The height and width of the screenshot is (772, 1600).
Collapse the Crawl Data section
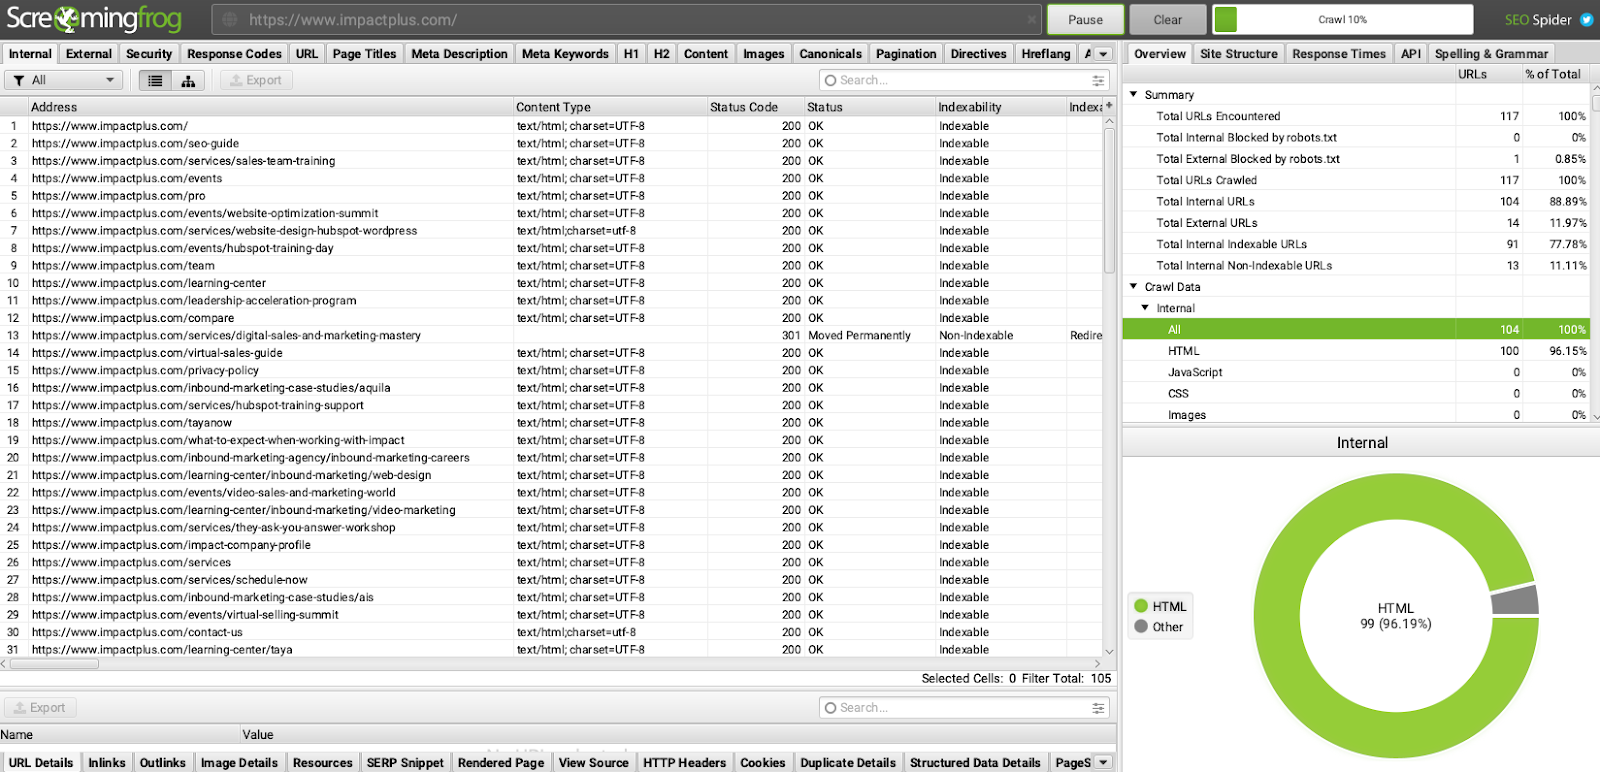pos(1134,286)
